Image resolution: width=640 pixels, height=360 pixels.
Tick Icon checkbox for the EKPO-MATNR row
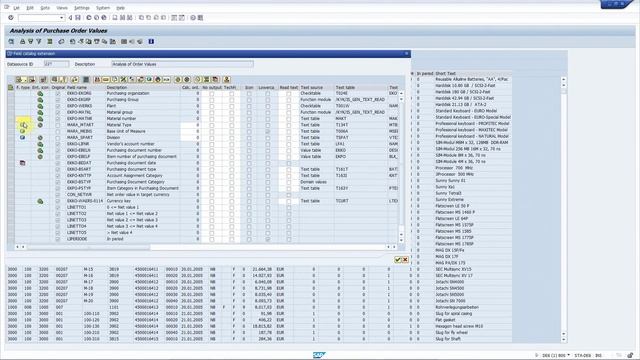tap(249, 119)
